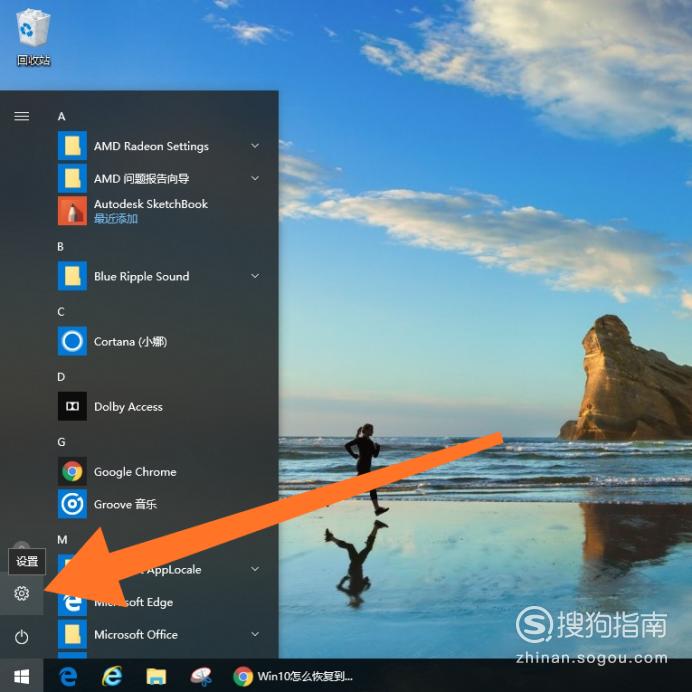Click the Dolby Access label
Screen dimensions: 692x692
pos(128,407)
